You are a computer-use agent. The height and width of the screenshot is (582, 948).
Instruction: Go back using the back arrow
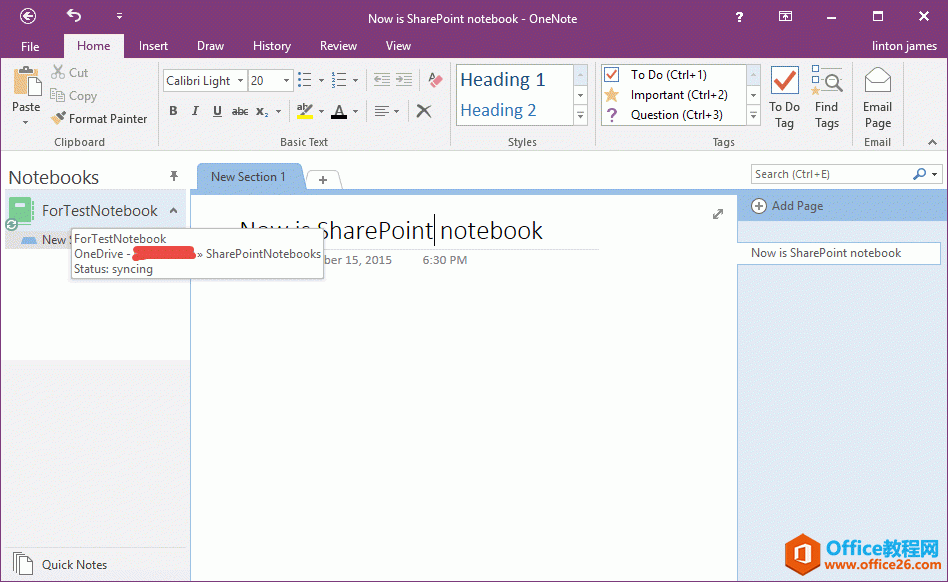28,16
